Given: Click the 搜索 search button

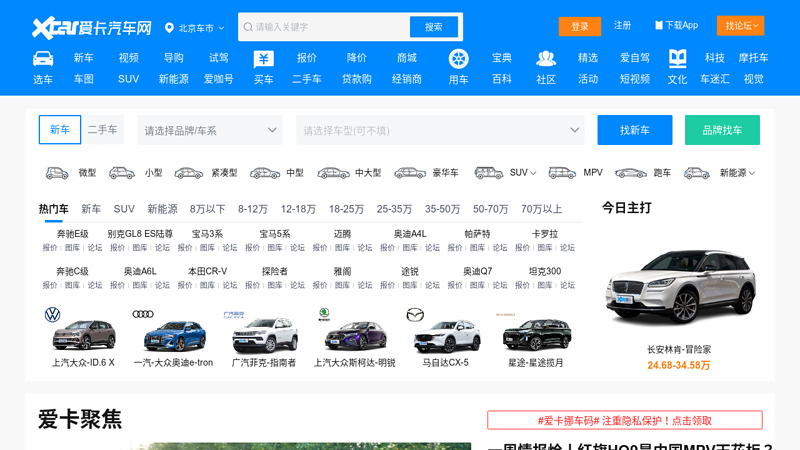Looking at the screenshot, I should click(x=434, y=27).
